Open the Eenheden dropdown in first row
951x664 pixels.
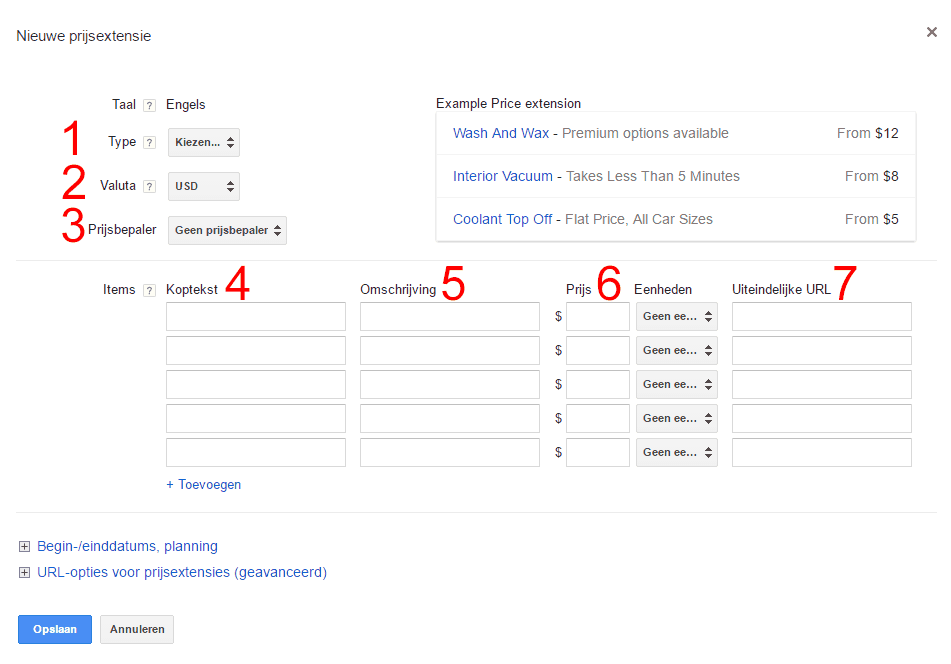[676, 317]
